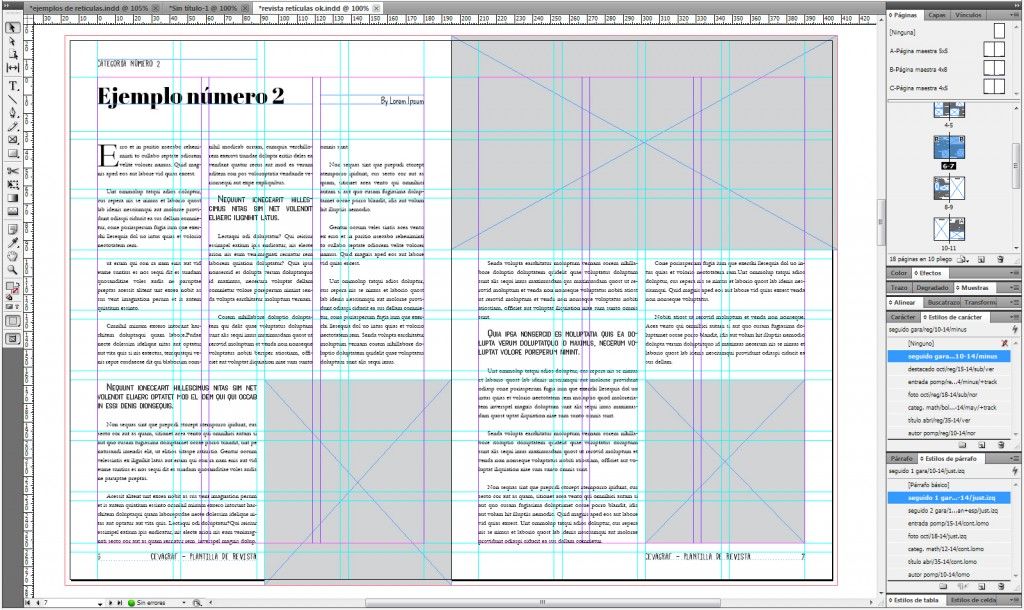This screenshot has width=1024, height=610.
Task: Apply destacado oct/reg/15-14/sub/ver character style
Action: [948, 369]
